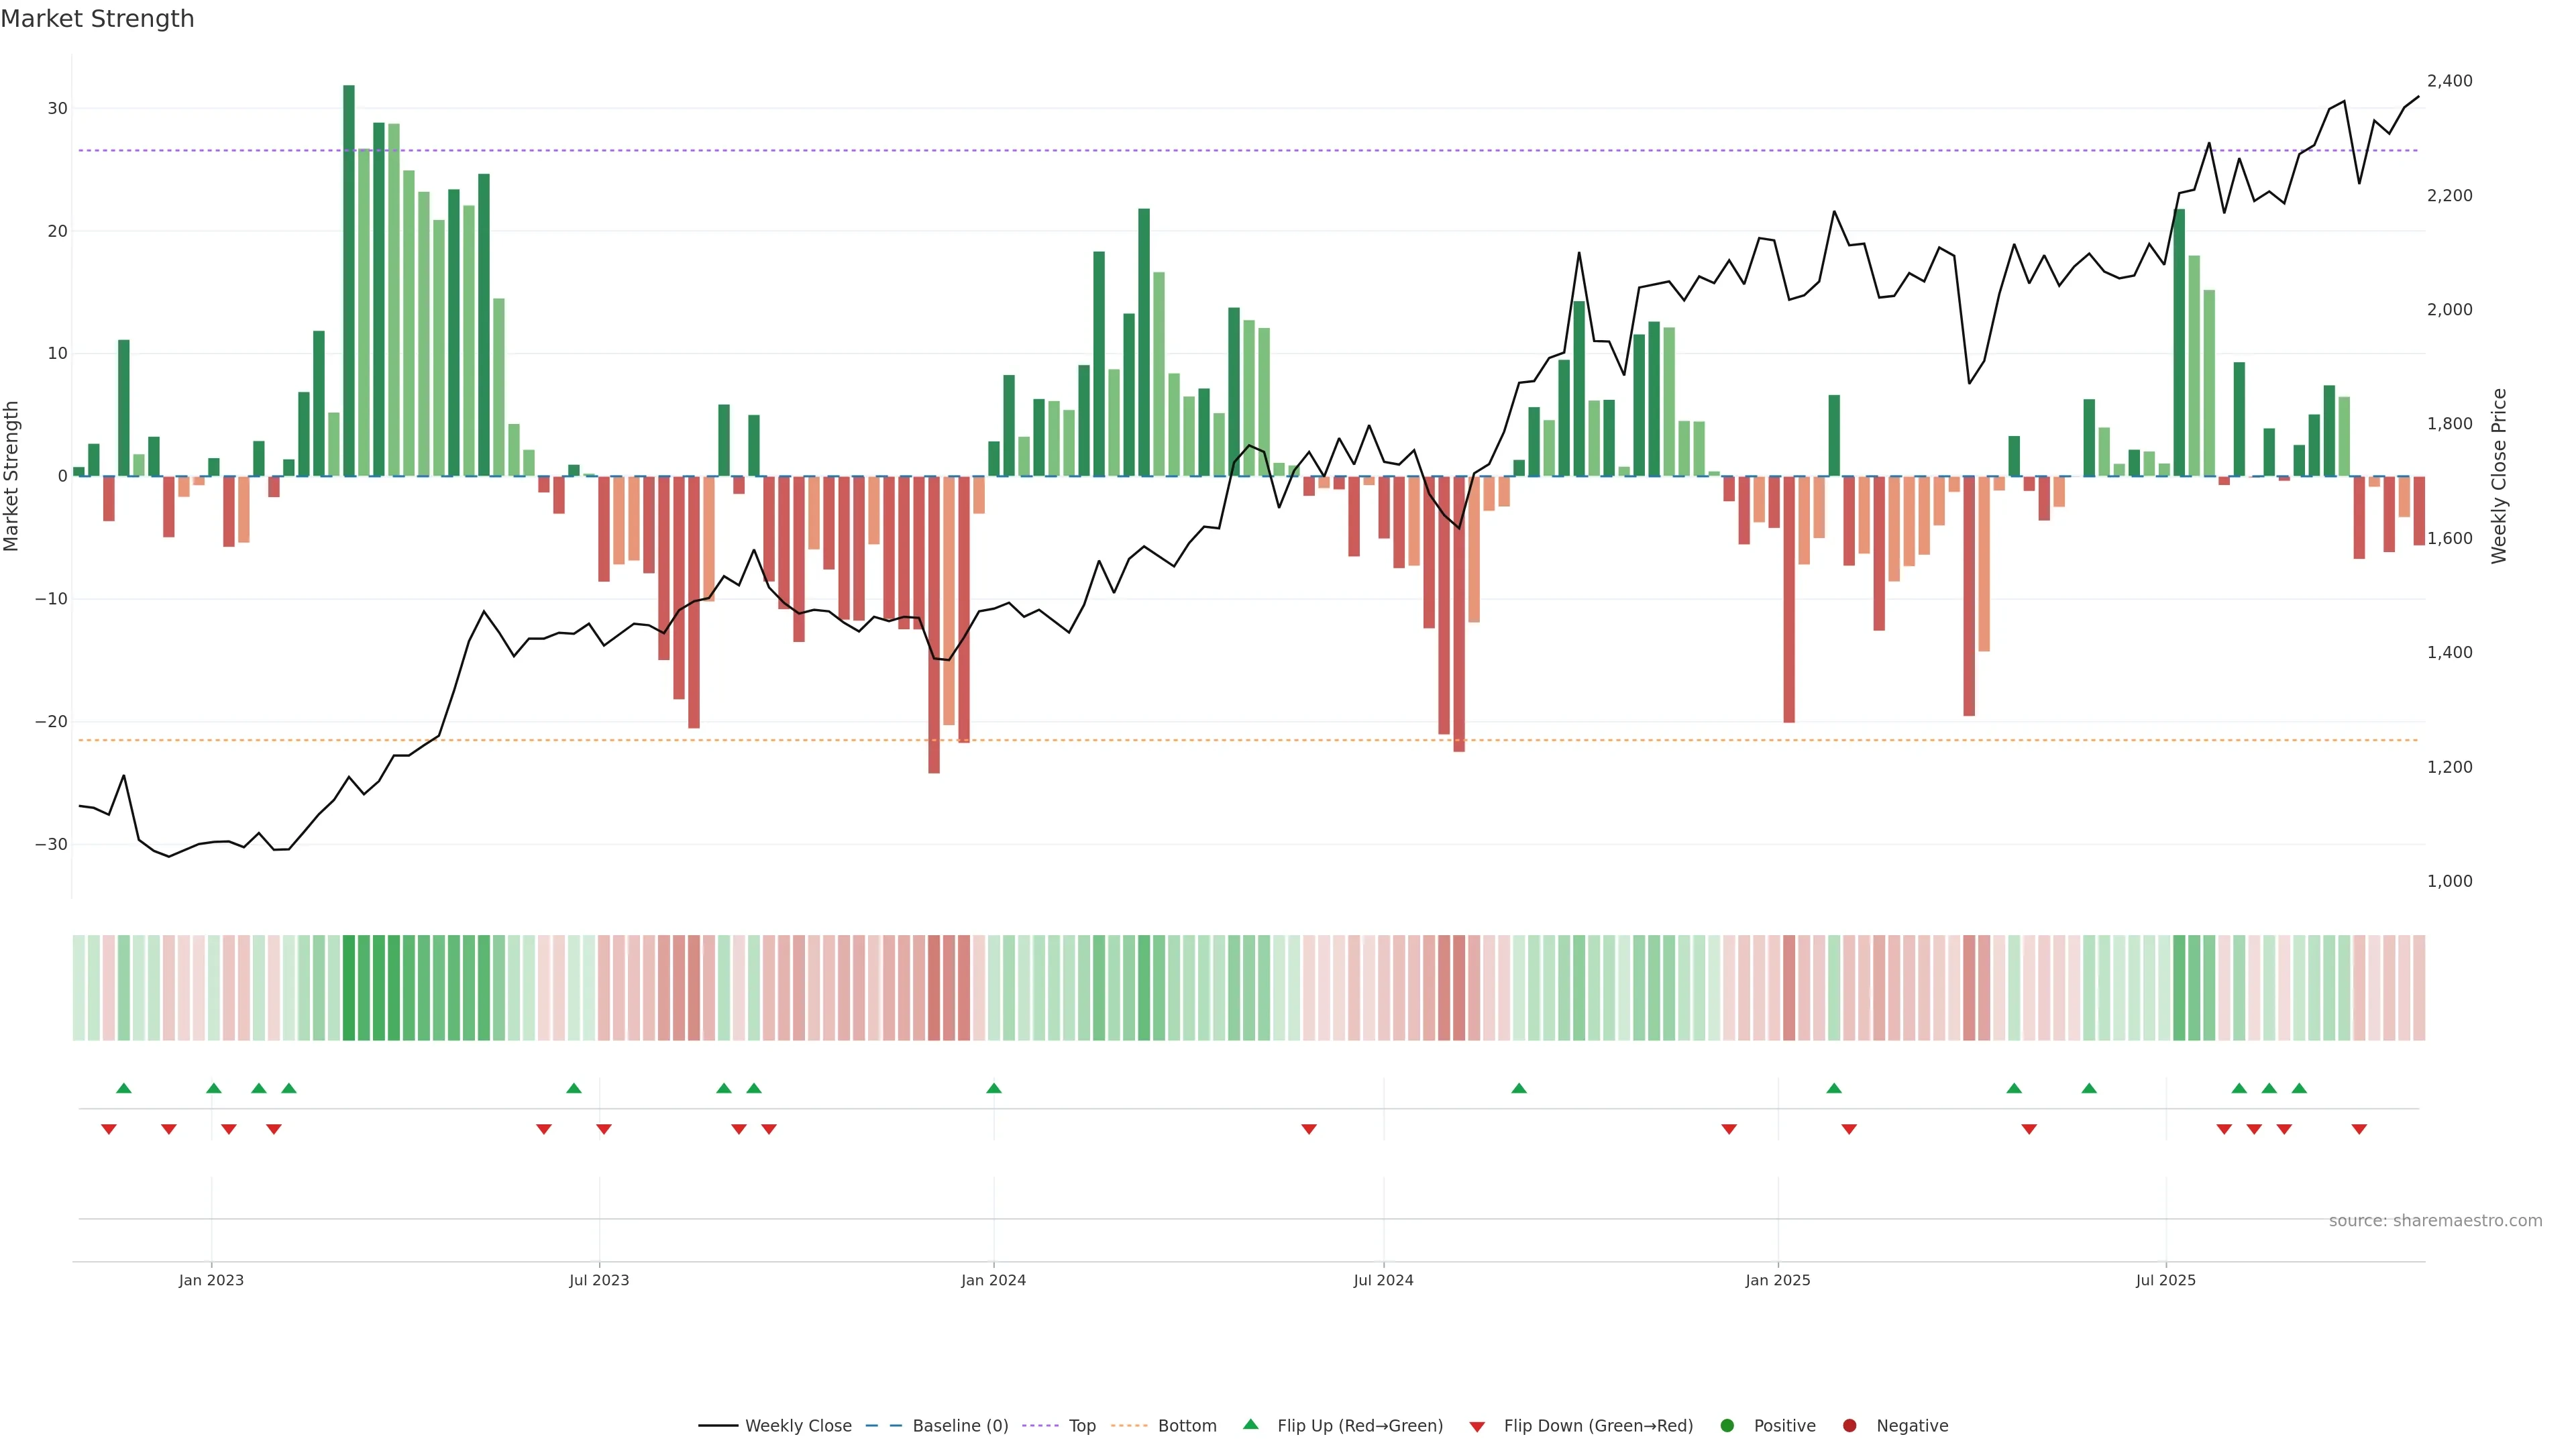Click the Market Strength chart title
The image size is (2576, 1449).
coord(97,19)
